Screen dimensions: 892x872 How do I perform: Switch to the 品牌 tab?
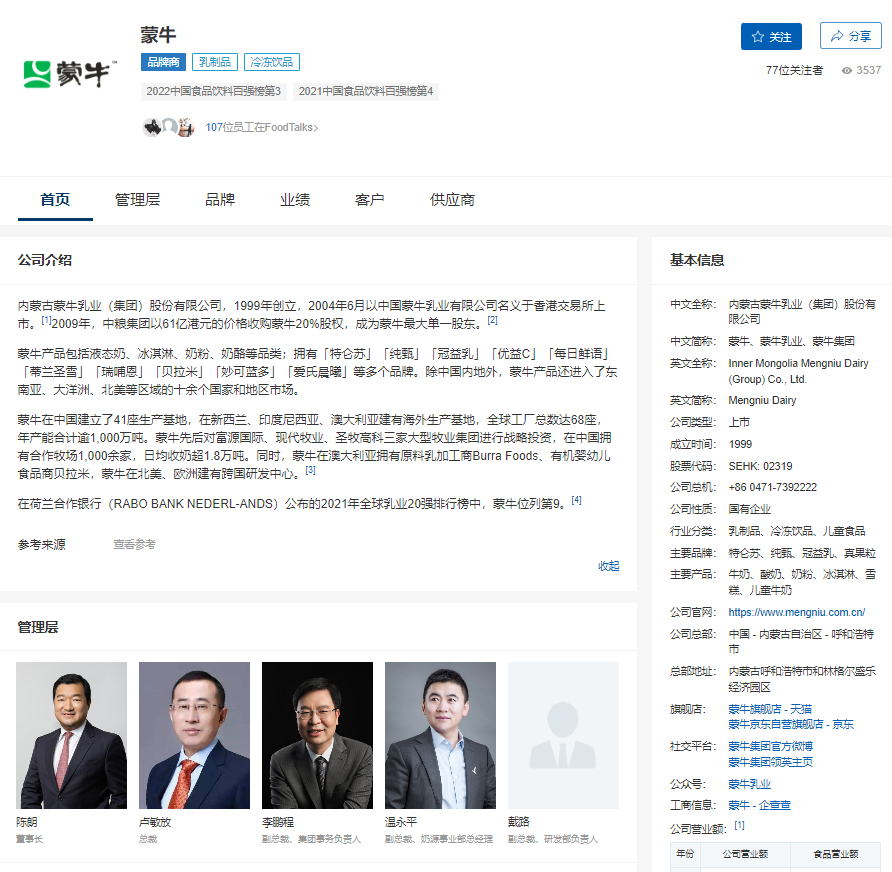pyautogui.click(x=220, y=200)
